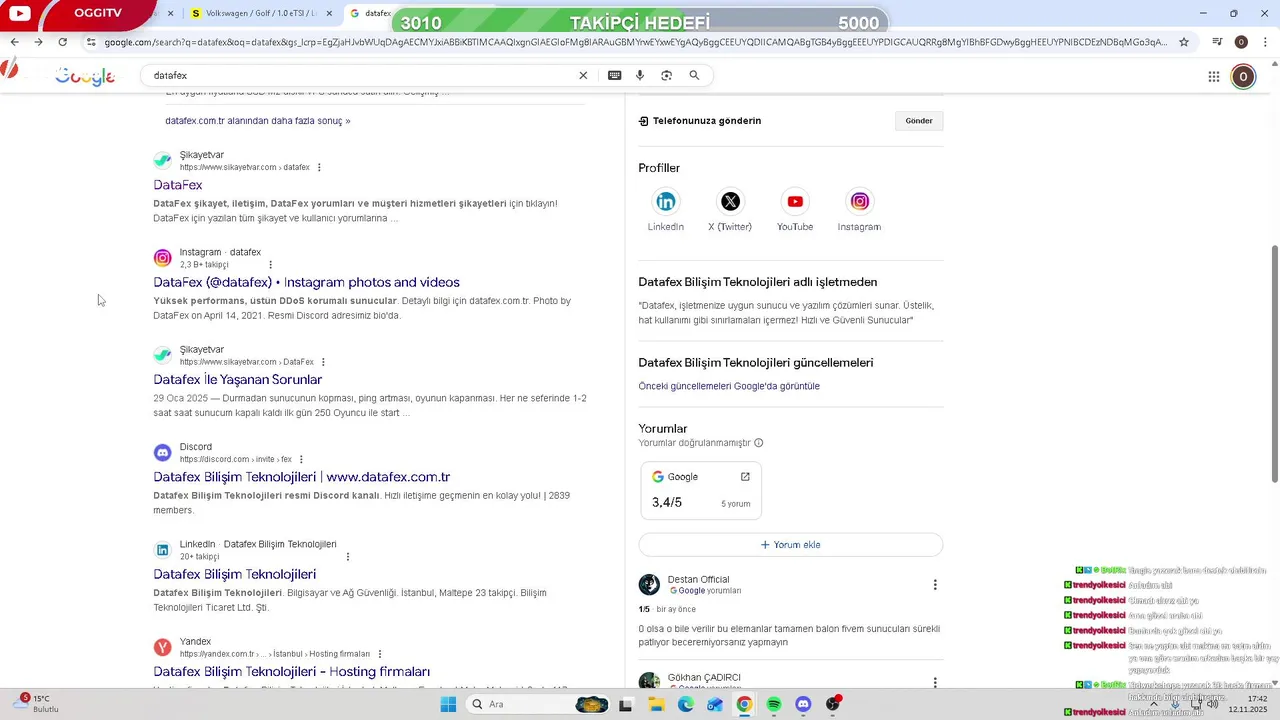Image resolution: width=1280 pixels, height=720 pixels.
Task: Bookmark this page with the star icon
Action: pos(1184,42)
